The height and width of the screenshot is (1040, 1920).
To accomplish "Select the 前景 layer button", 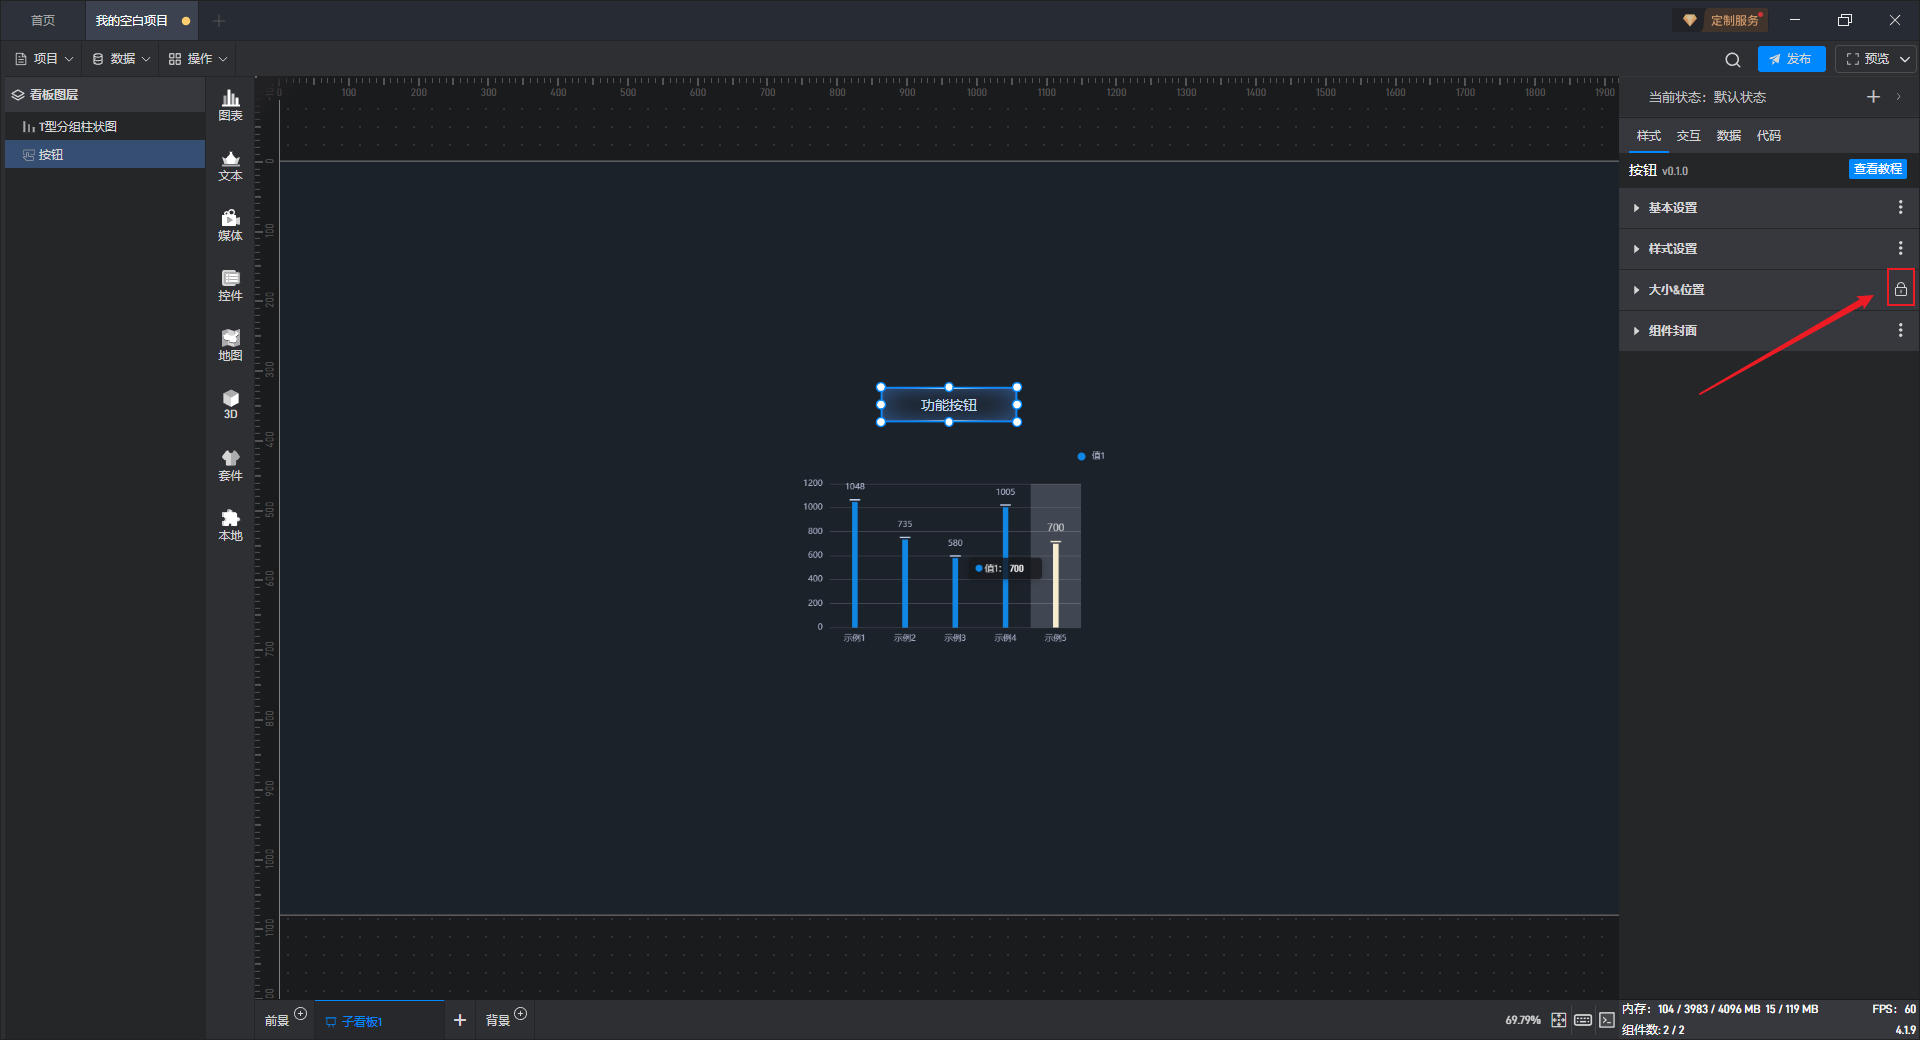I will point(277,1021).
